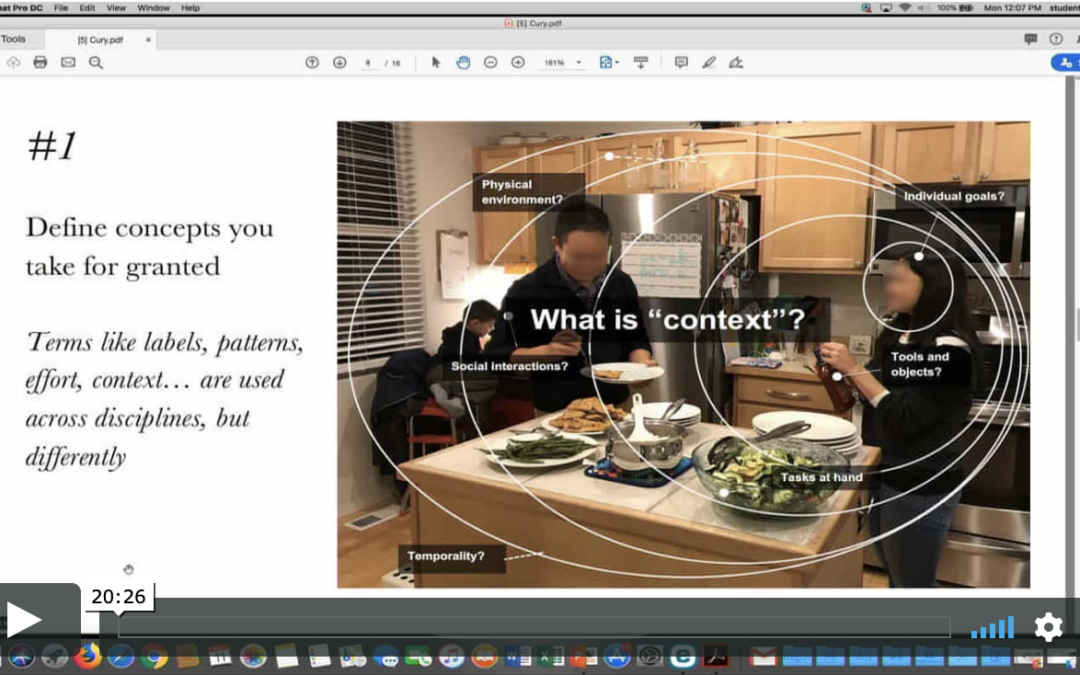
Task: Open Firefox from the dock
Action: click(x=87, y=656)
